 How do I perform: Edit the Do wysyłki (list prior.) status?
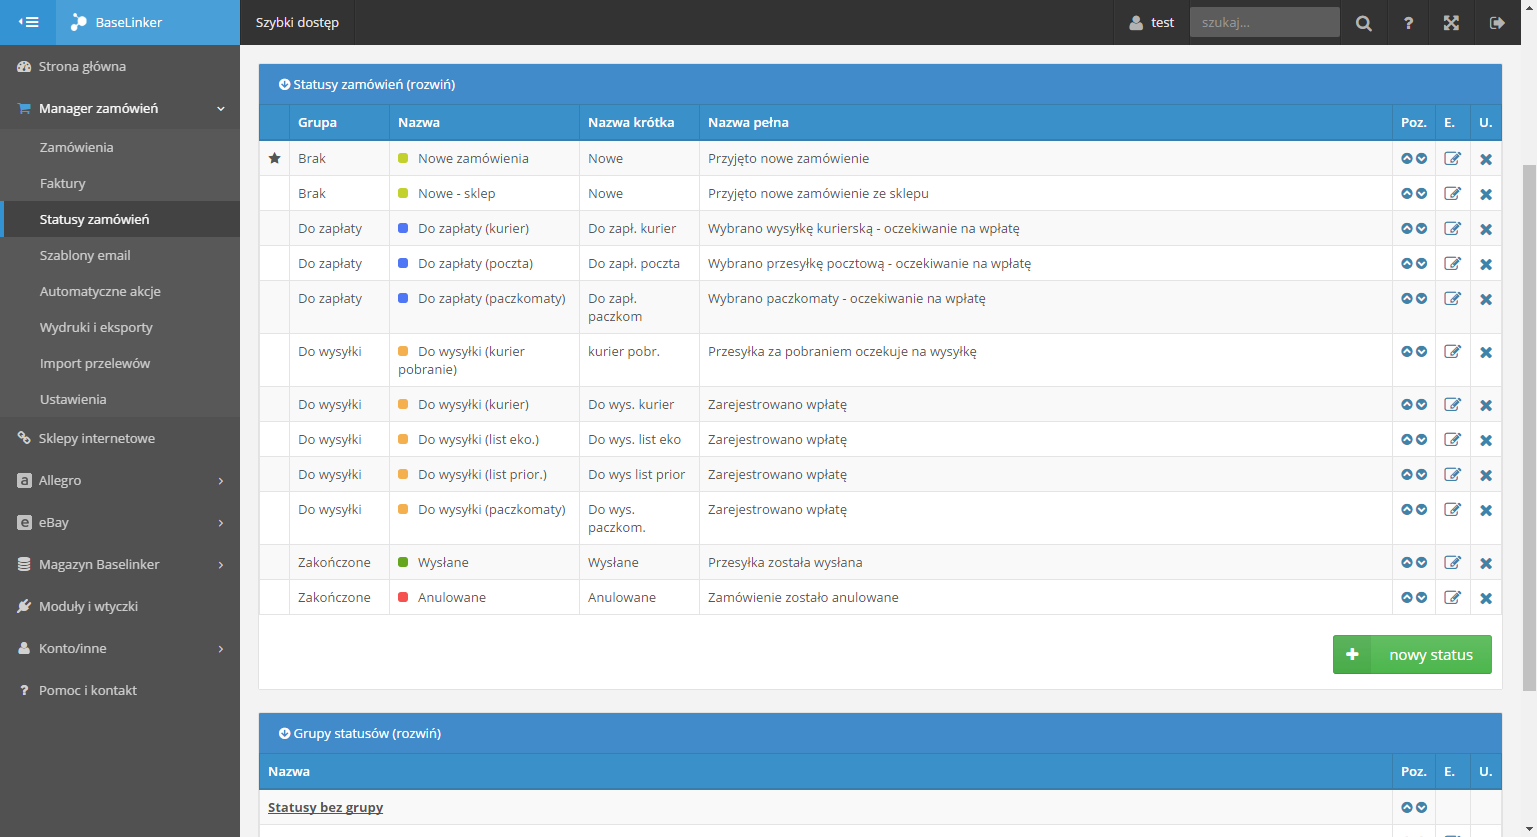1452,474
